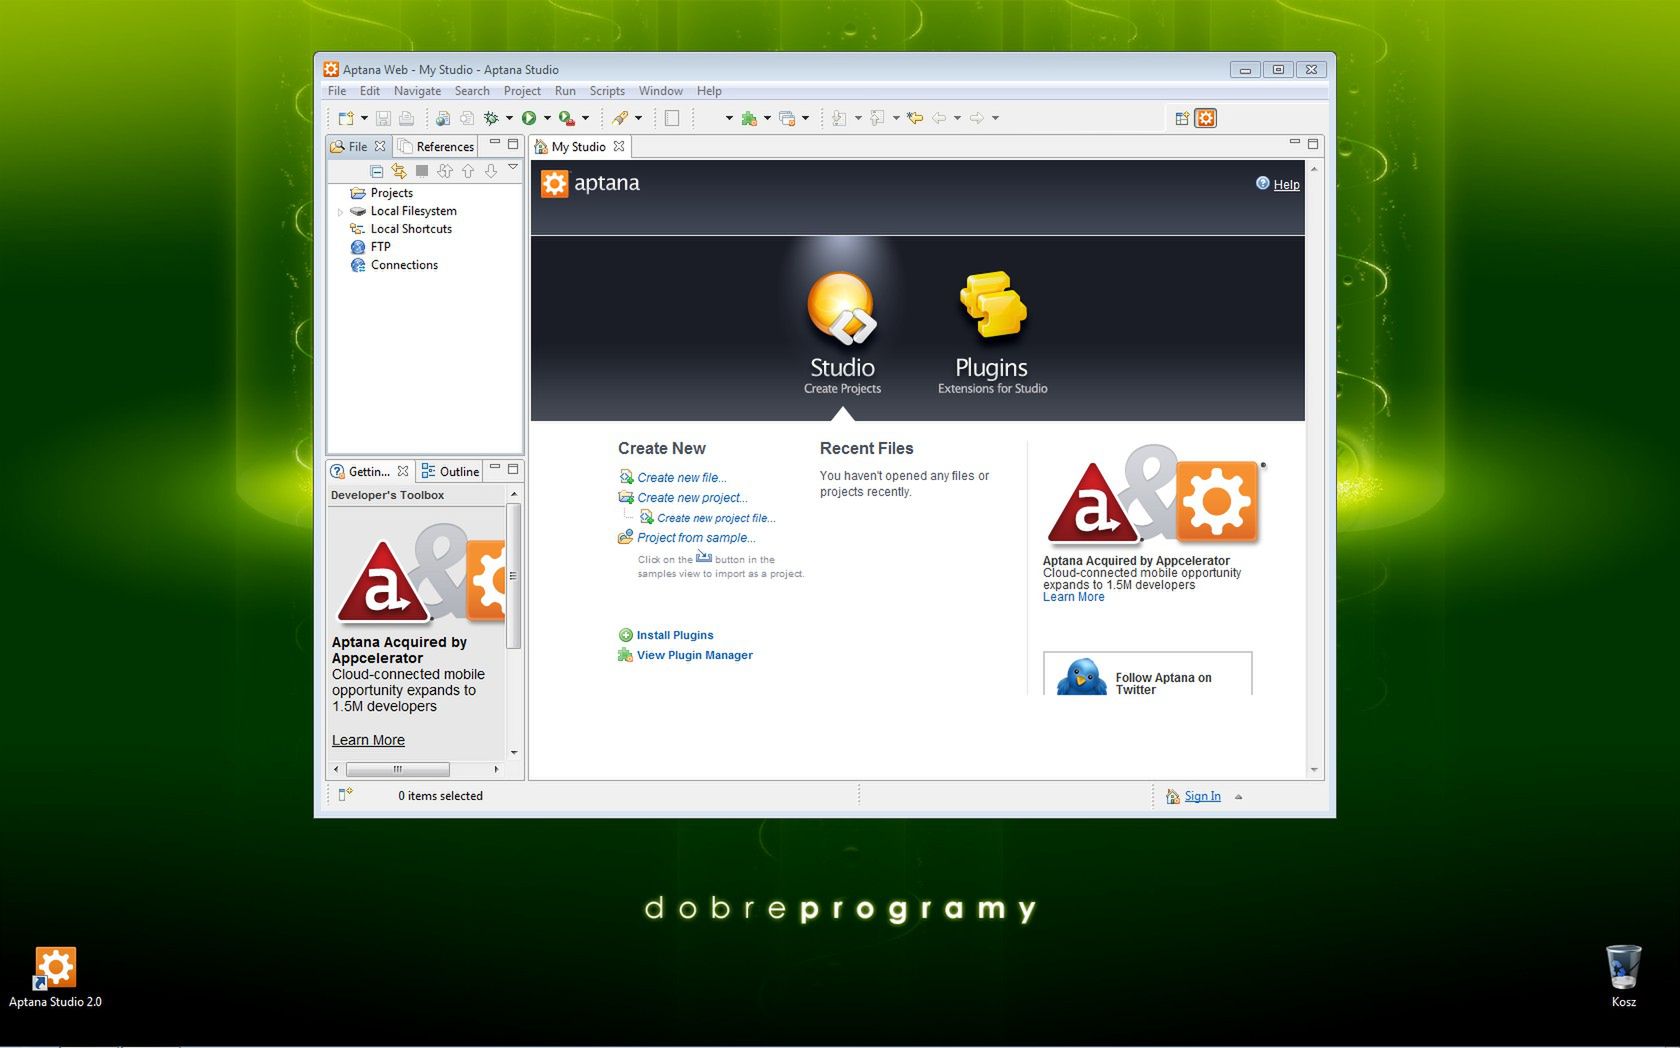Minimize the File view panel

coord(494,143)
